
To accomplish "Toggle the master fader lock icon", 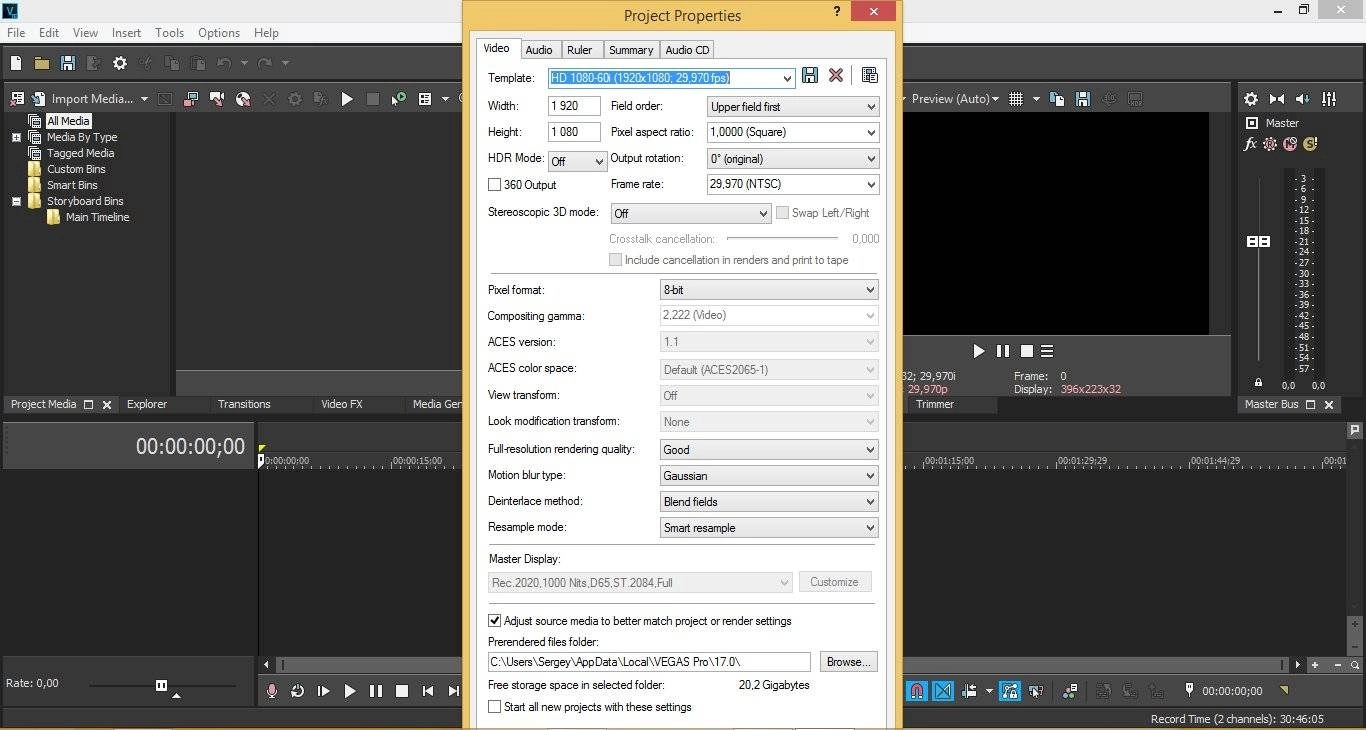I will [1258, 383].
